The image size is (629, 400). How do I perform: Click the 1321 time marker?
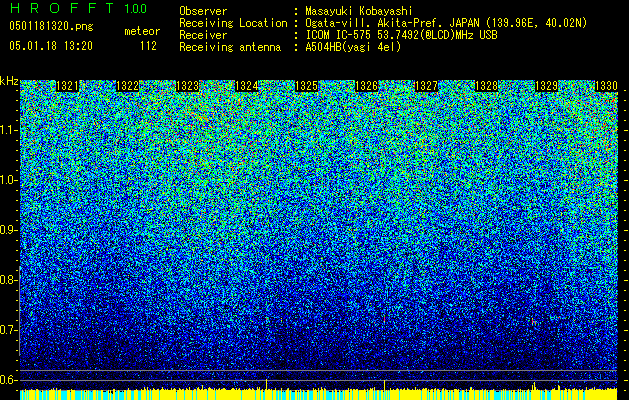[67, 86]
